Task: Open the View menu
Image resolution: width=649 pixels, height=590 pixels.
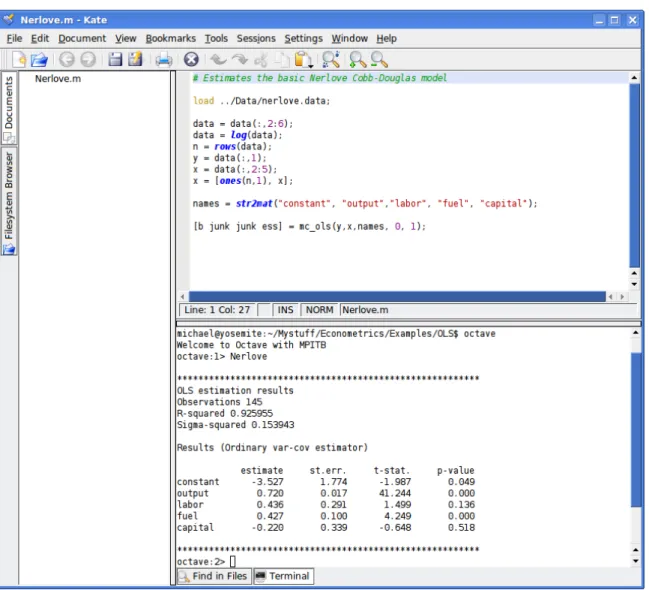Action: pos(126,39)
